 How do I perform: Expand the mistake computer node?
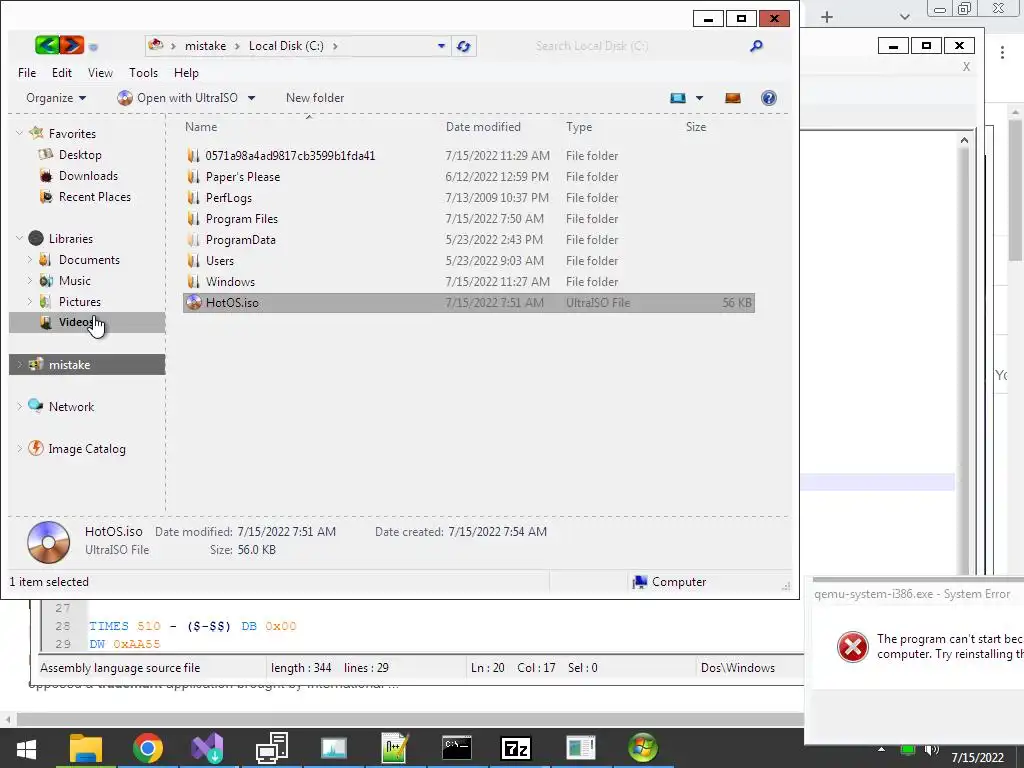tap(19, 364)
